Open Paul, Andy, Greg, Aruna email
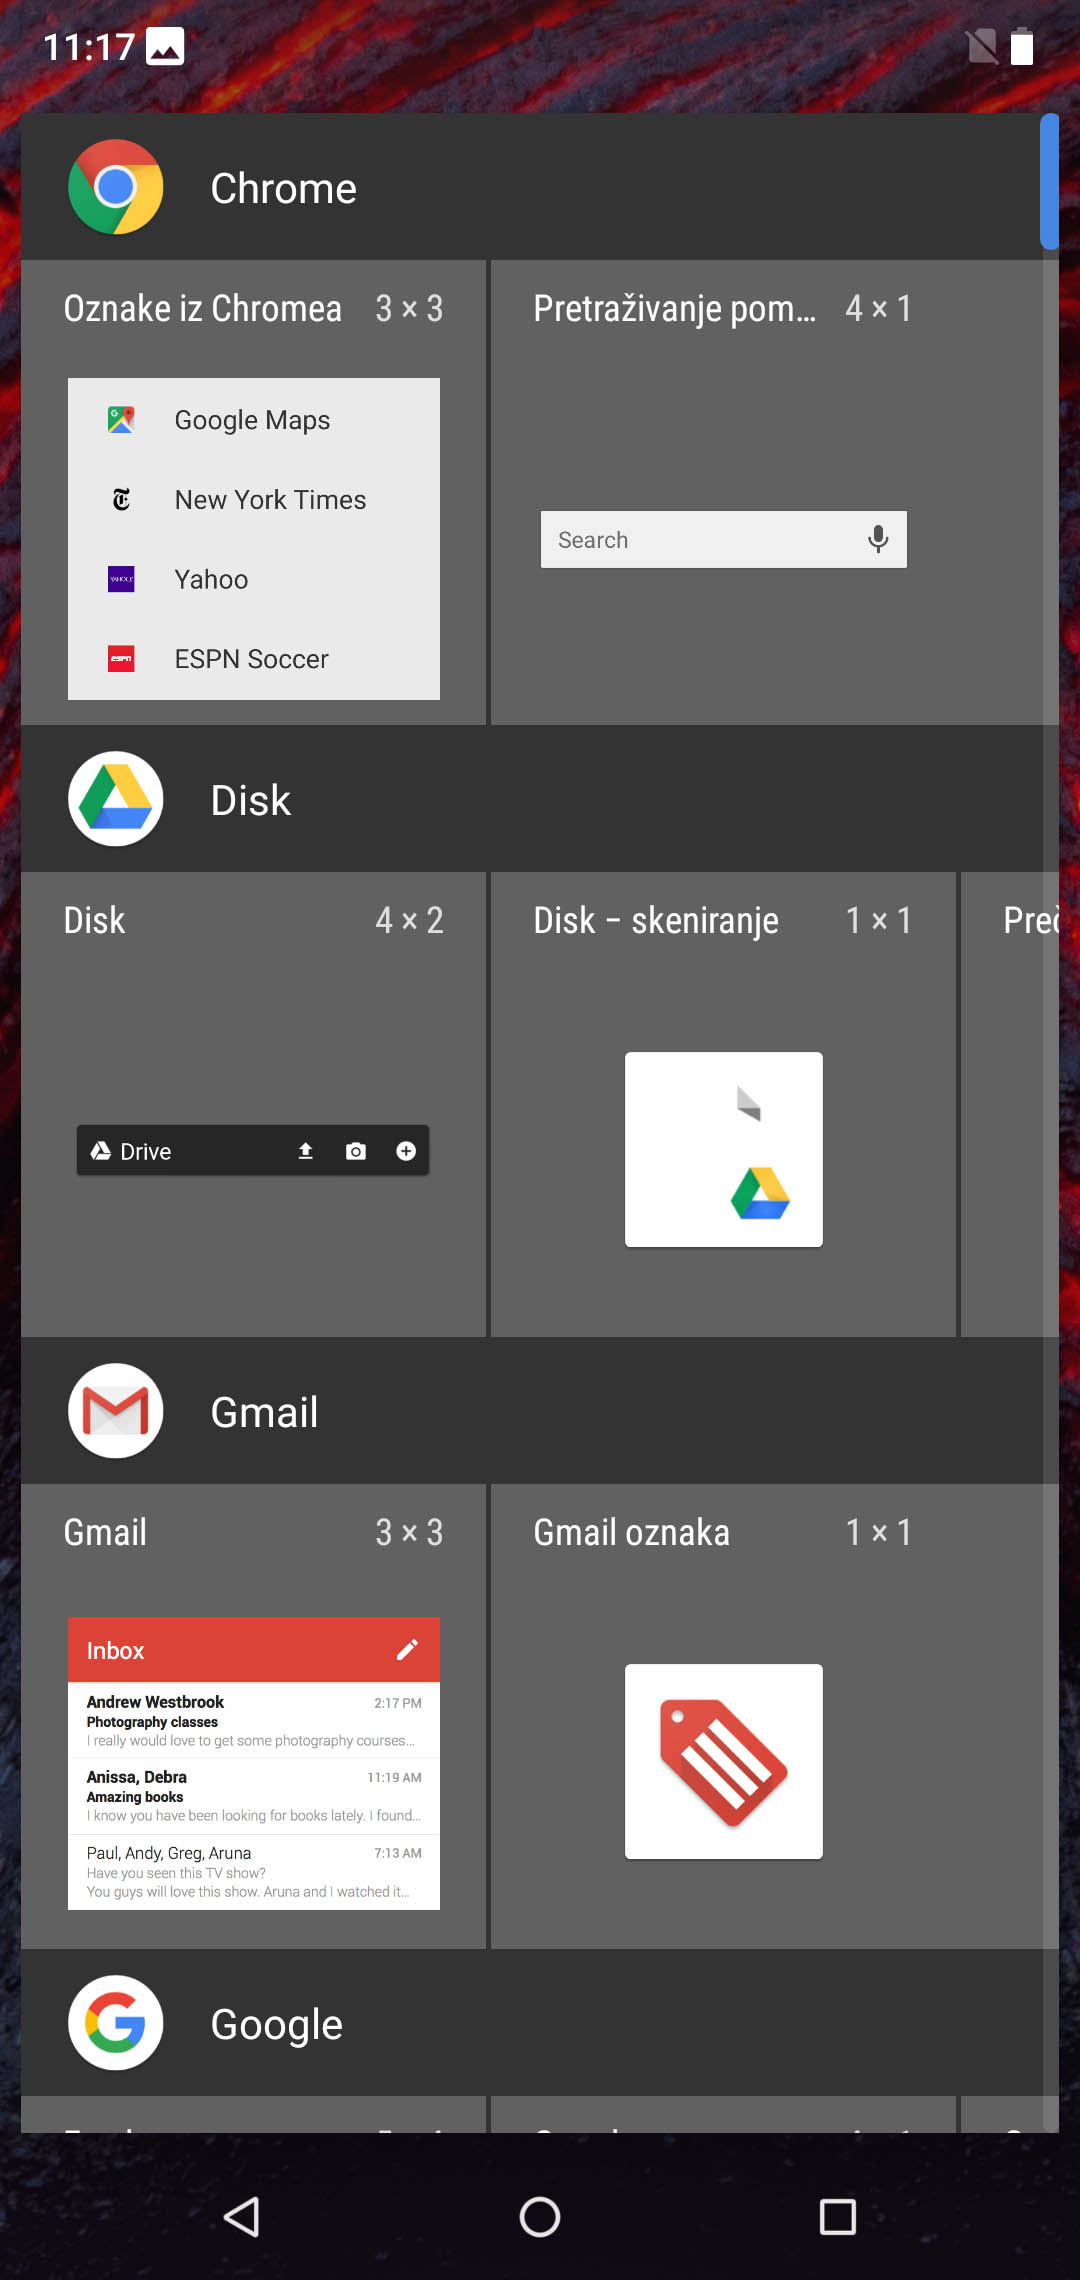This screenshot has width=1080, height=2280. click(x=254, y=1872)
